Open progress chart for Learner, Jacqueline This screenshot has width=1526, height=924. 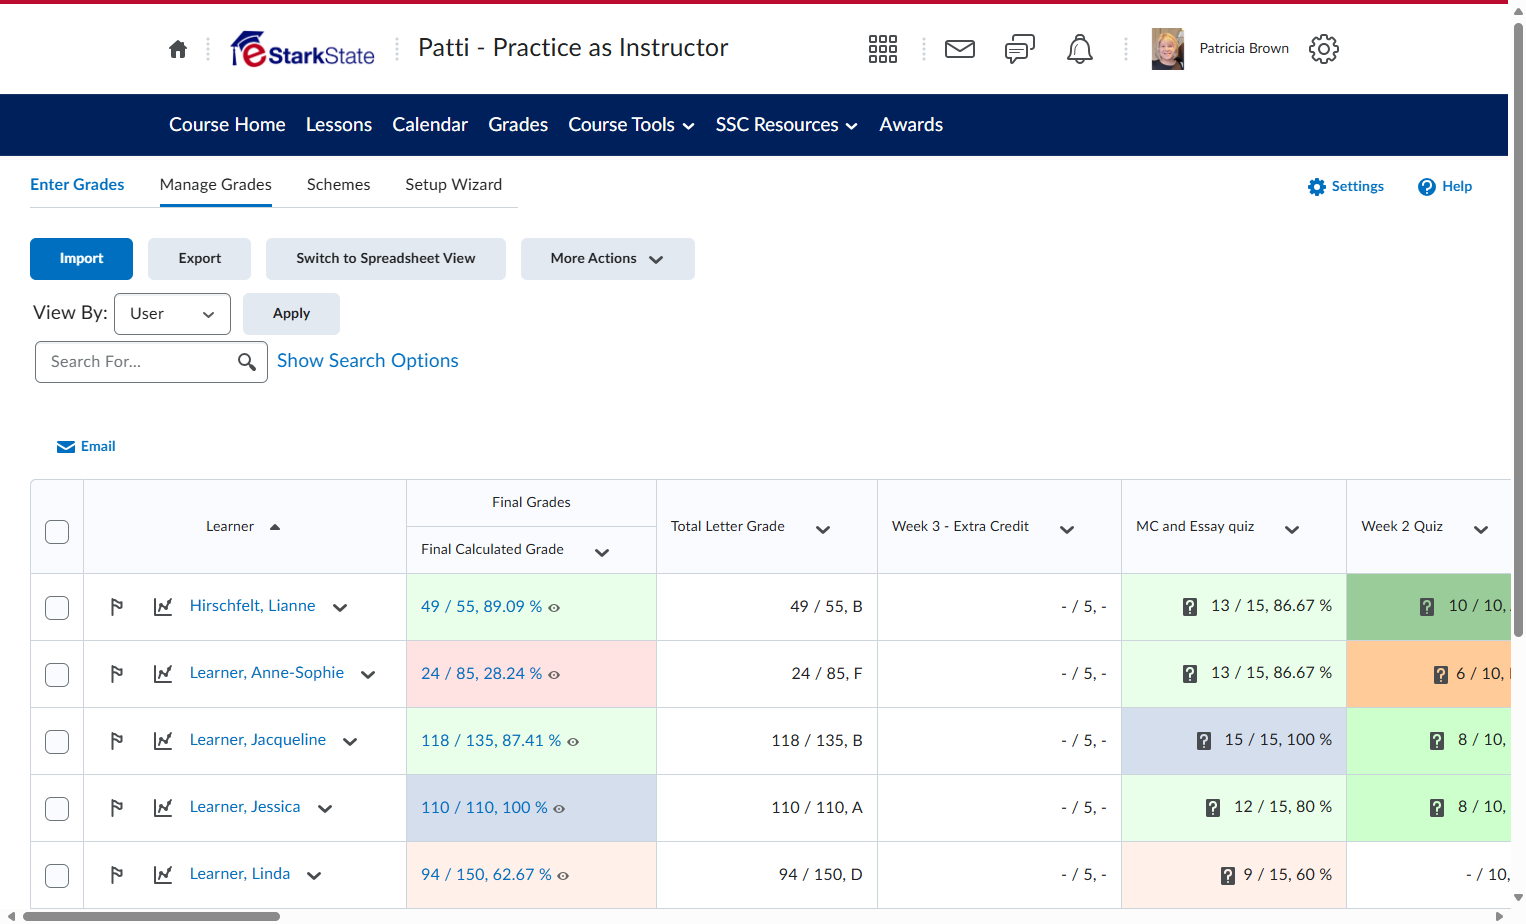(x=163, y=741)
